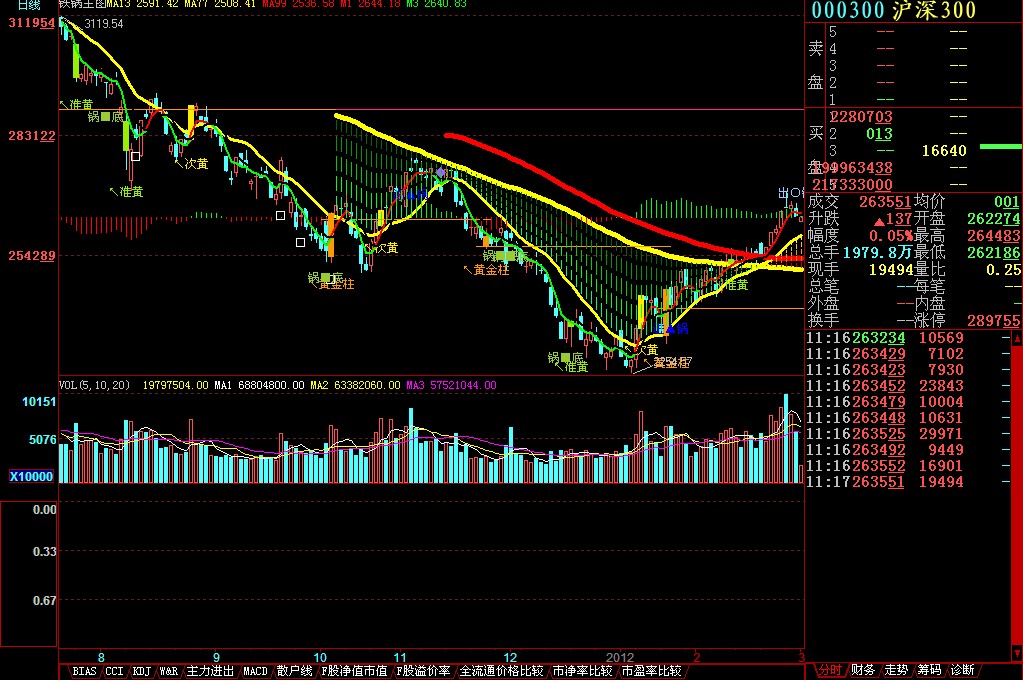Click the CCI indicator tab

click(x=114, y=671)
